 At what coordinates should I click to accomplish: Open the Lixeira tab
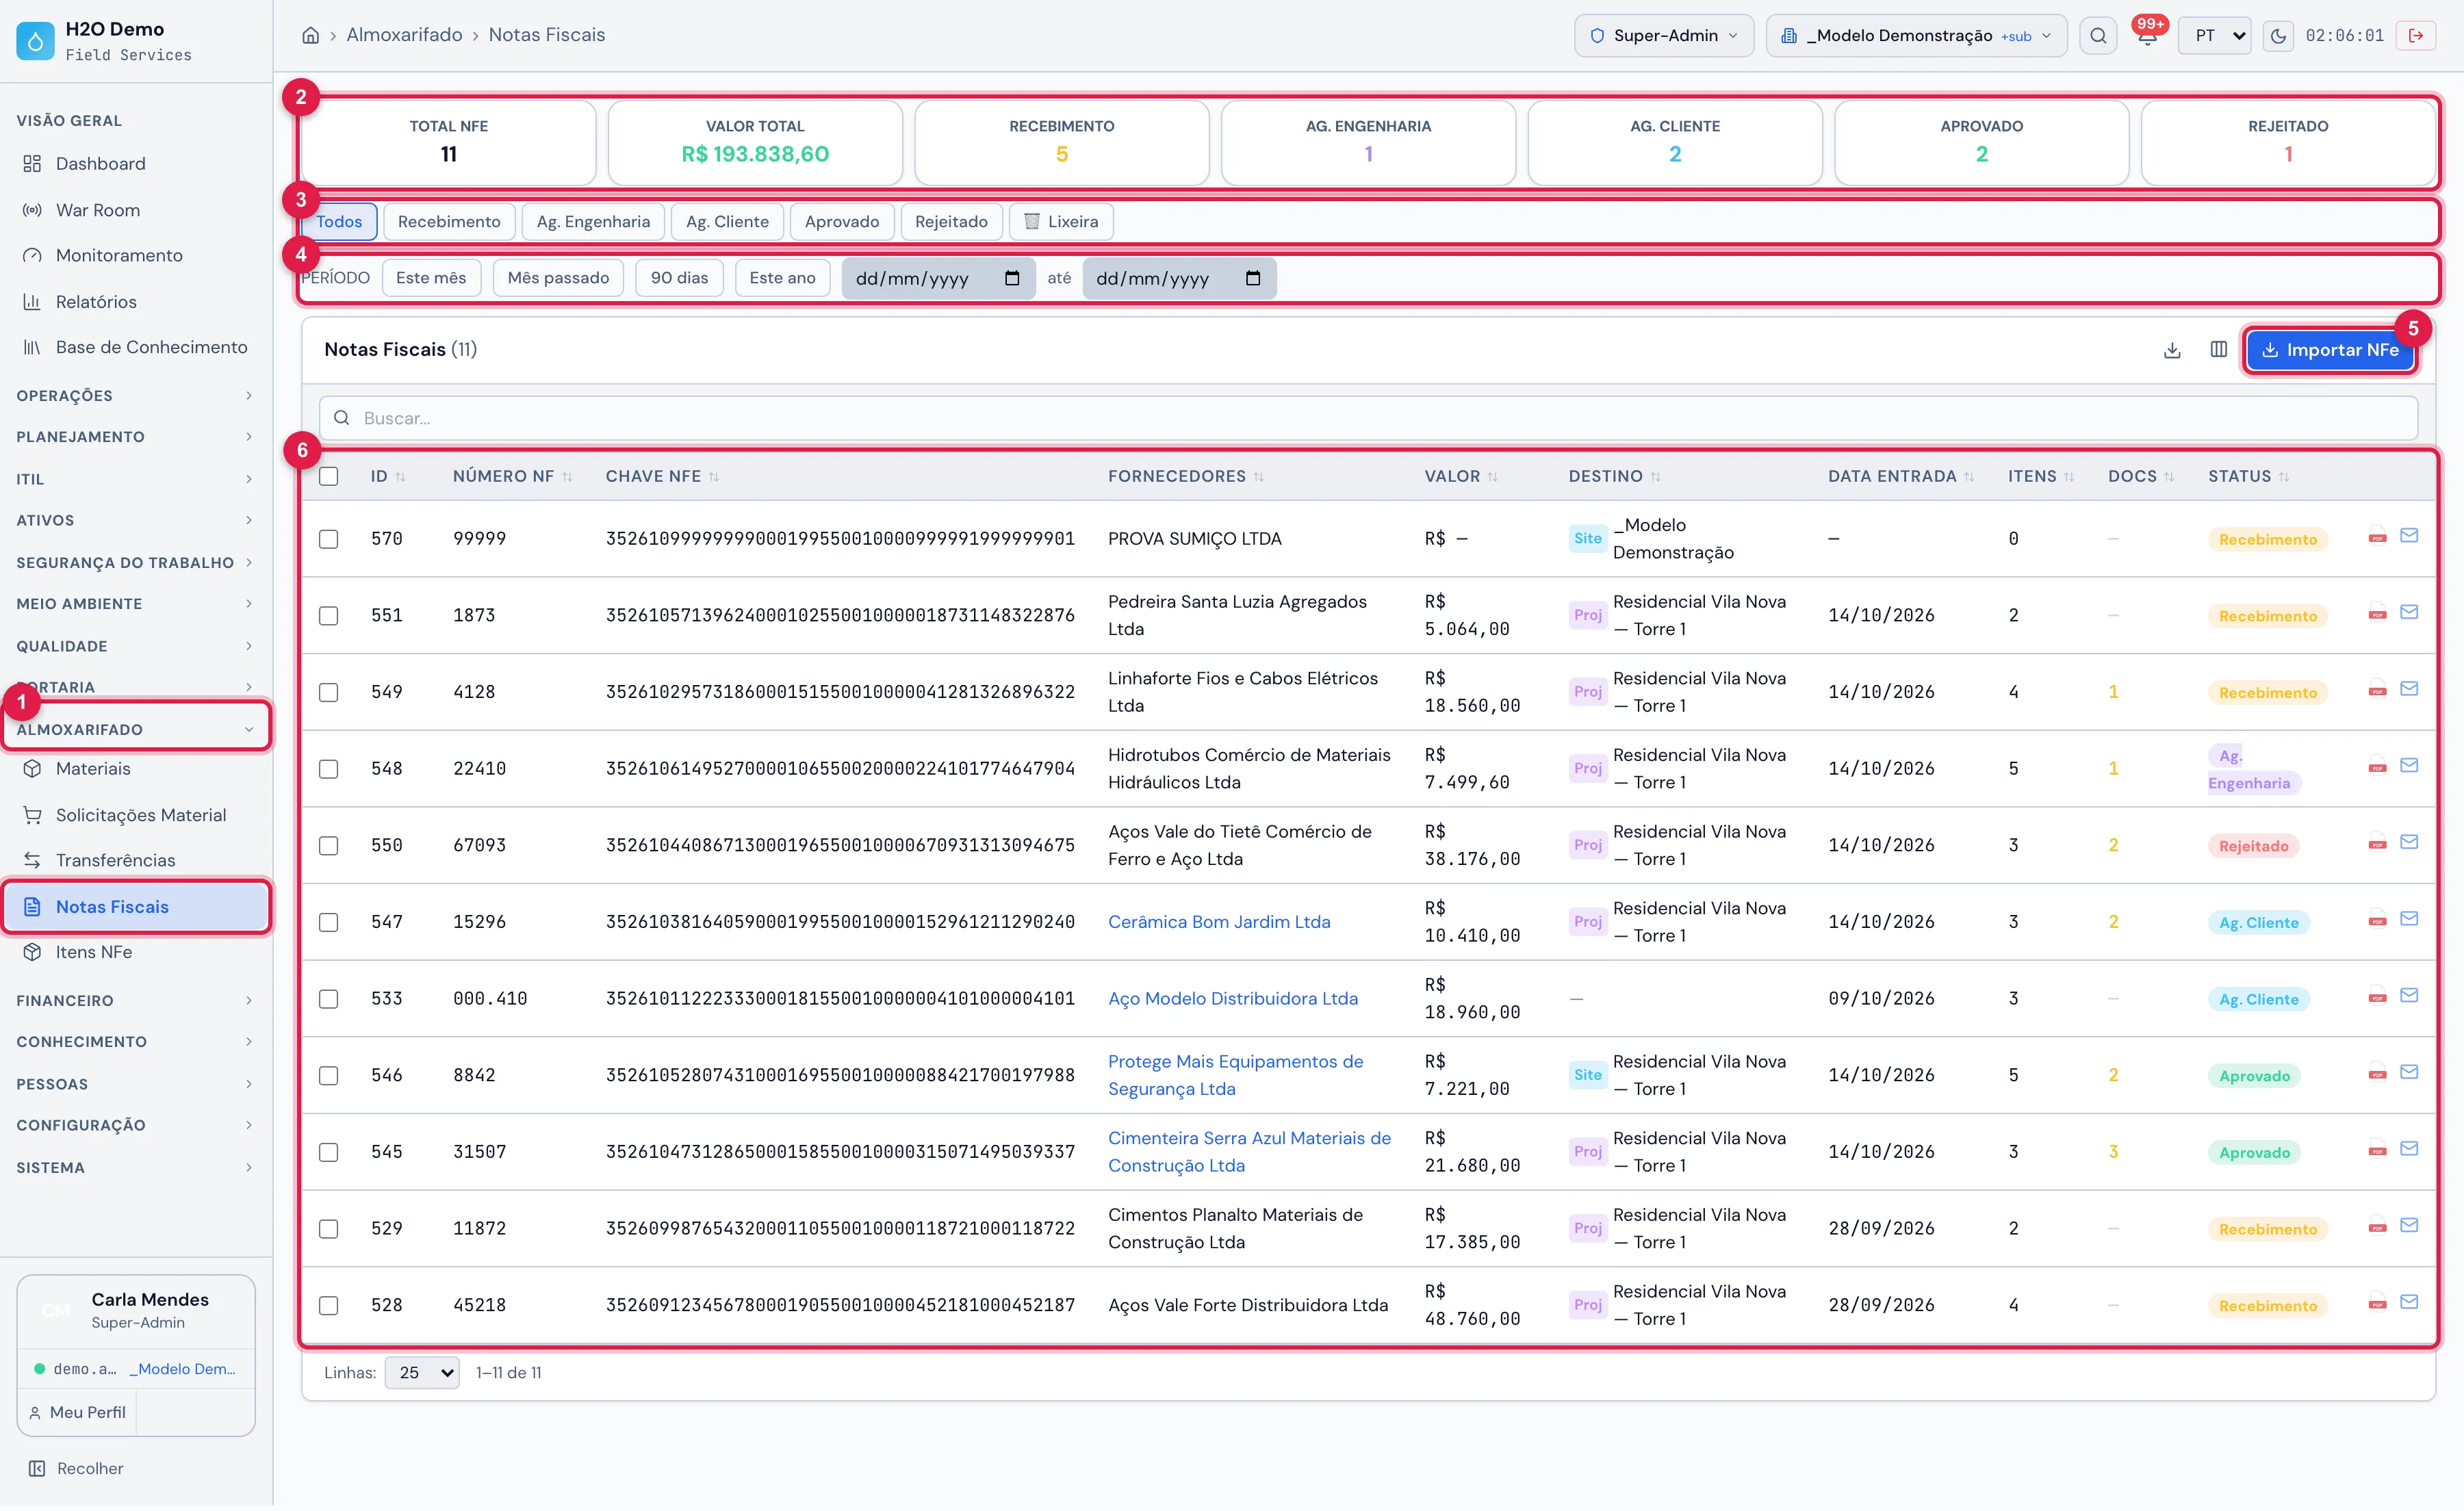click(1061, 222)
